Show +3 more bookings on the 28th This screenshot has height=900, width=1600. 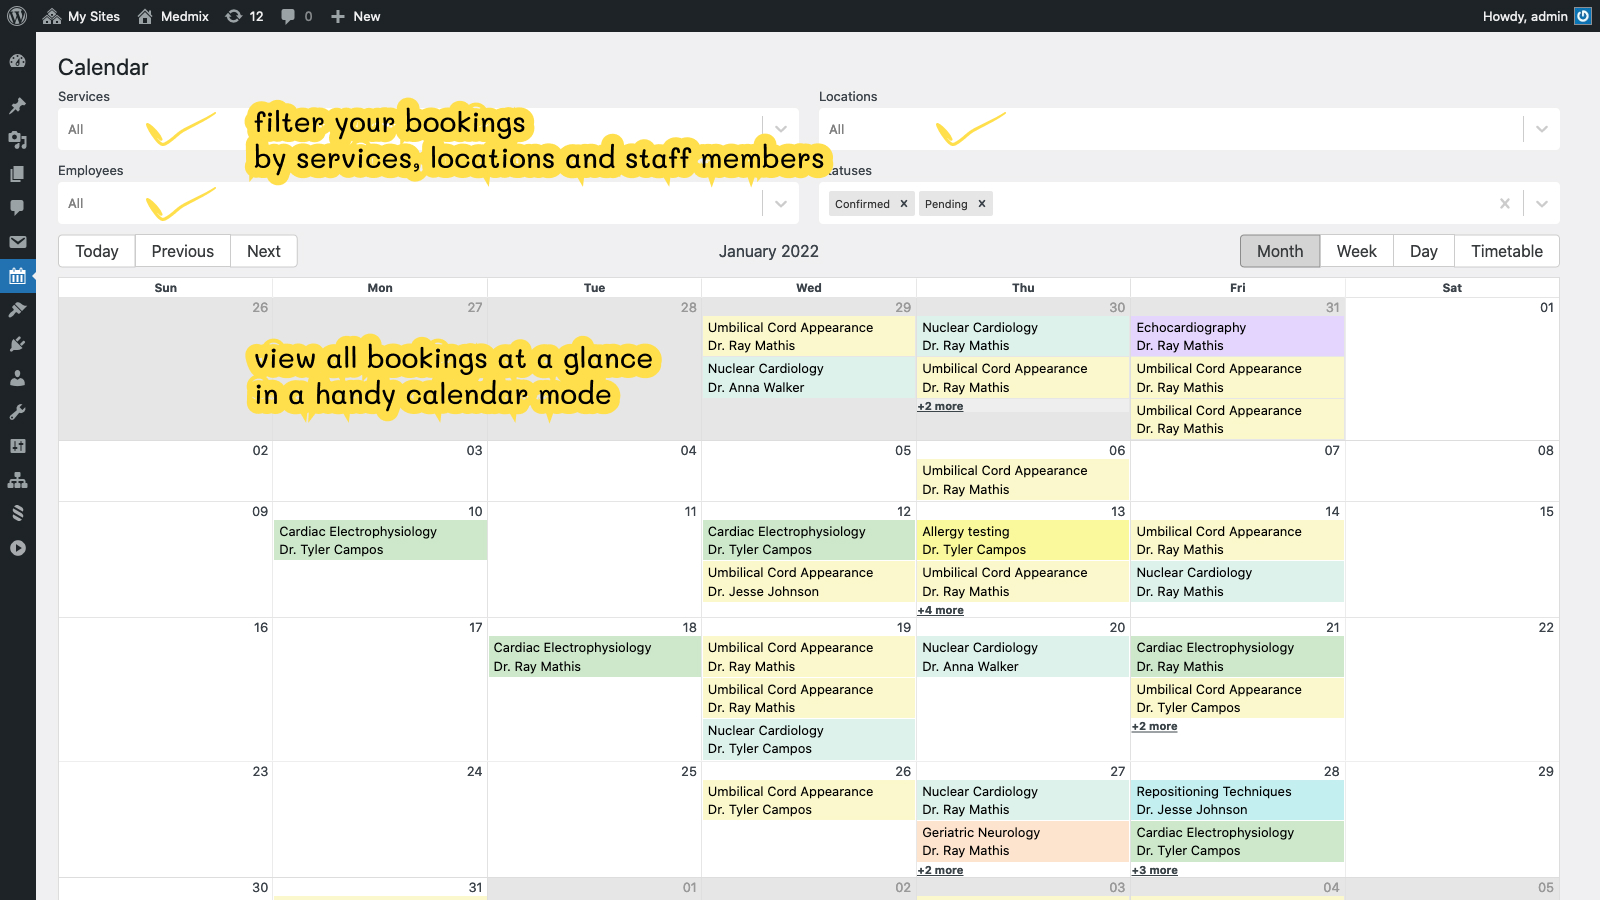coord(1155,870)
